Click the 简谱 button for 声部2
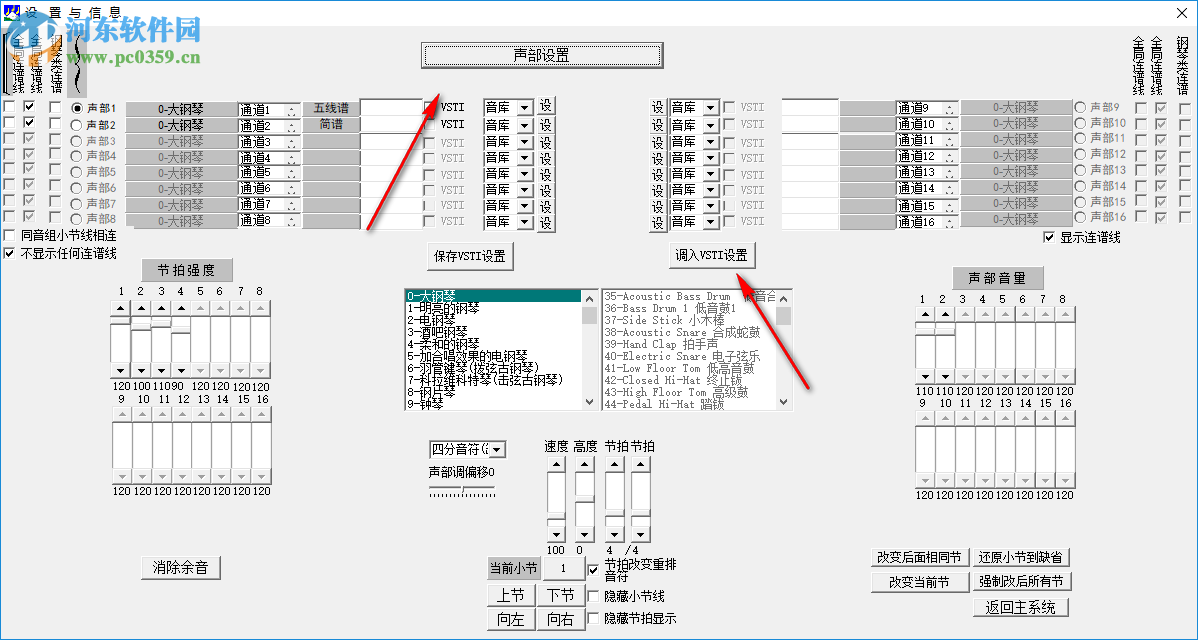This screenshot has width=1198, height=640. pyautogui.click(x=331, y=124)
